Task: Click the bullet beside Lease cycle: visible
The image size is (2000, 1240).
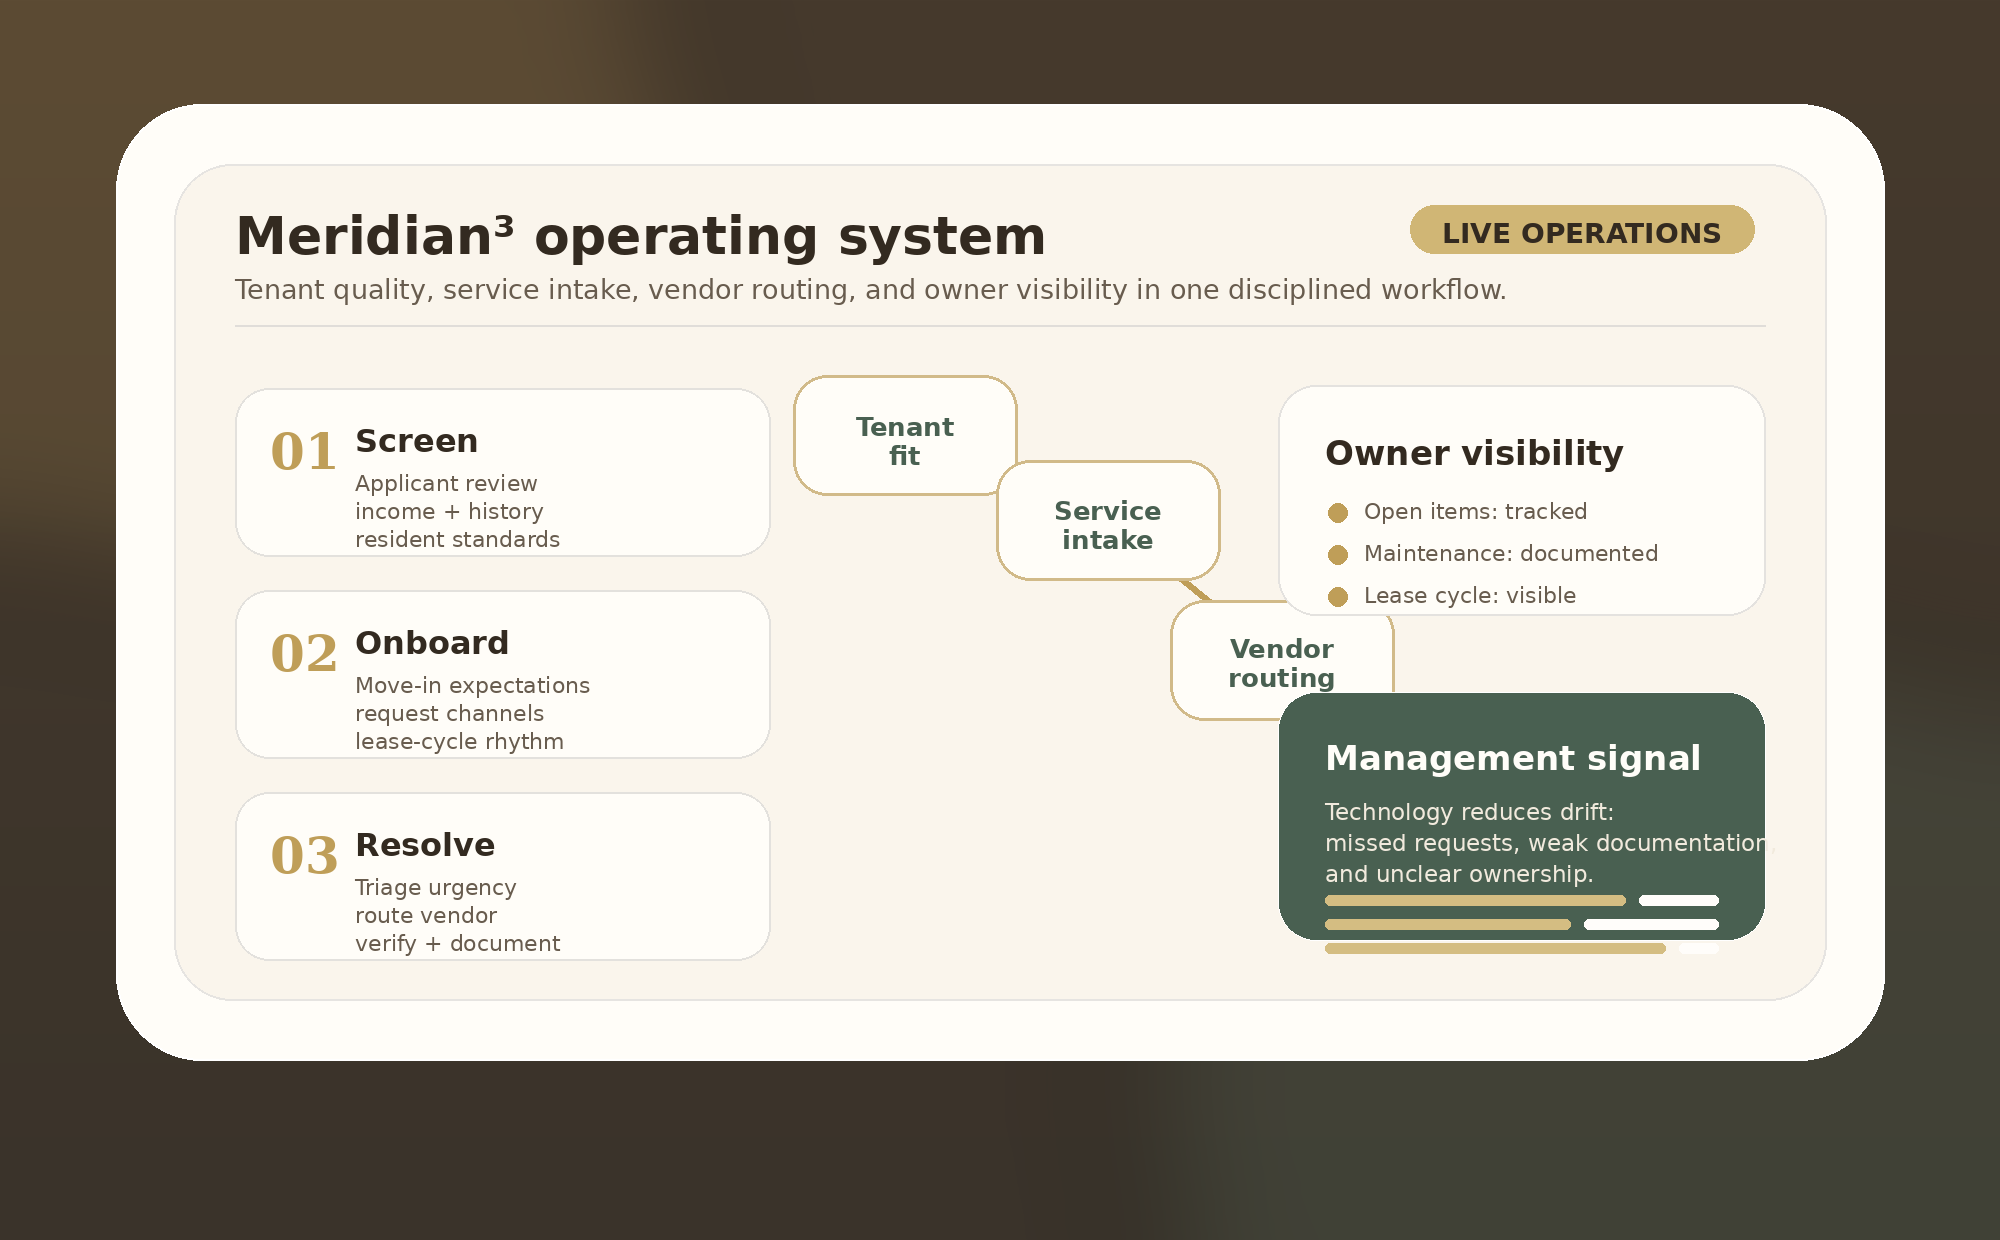Action: tap(1338, 597)
